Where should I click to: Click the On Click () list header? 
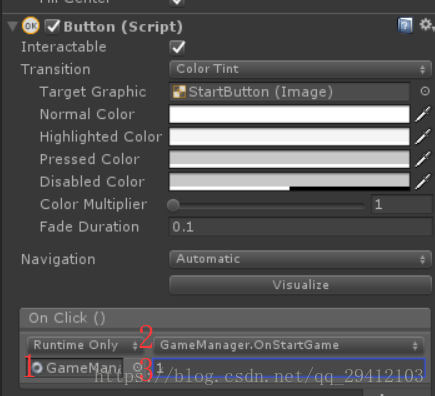pyautogui.click(x=225, y=318)
